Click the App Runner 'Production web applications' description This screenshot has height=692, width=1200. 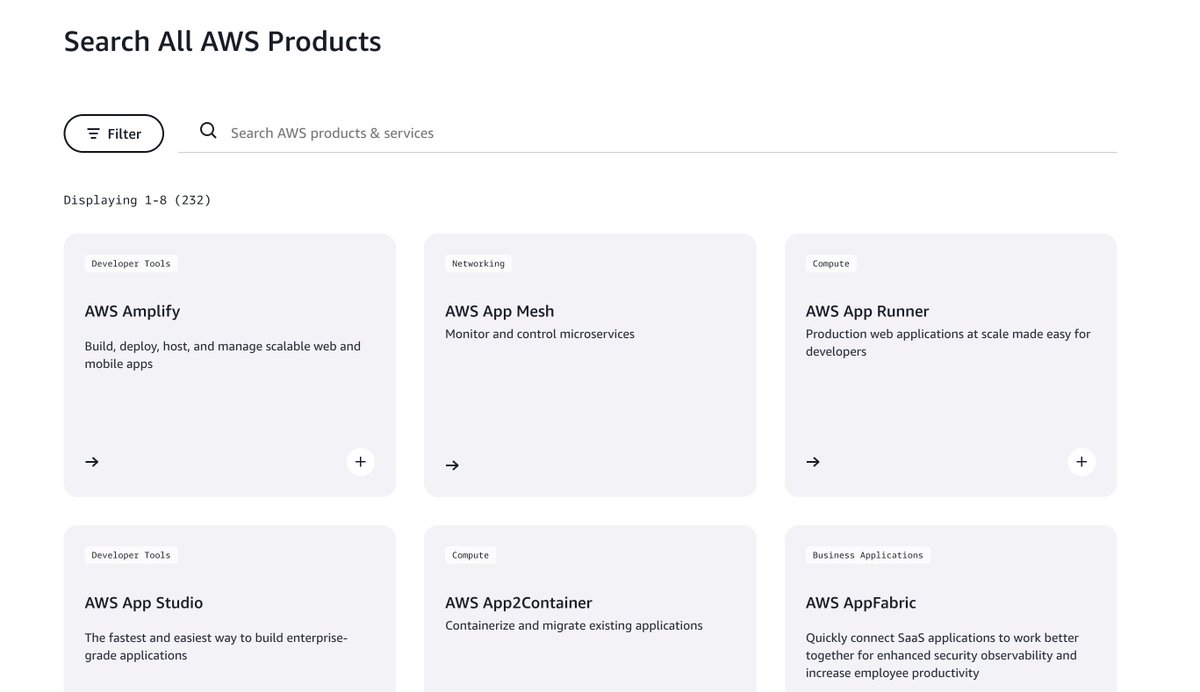(x=948, y=343)
